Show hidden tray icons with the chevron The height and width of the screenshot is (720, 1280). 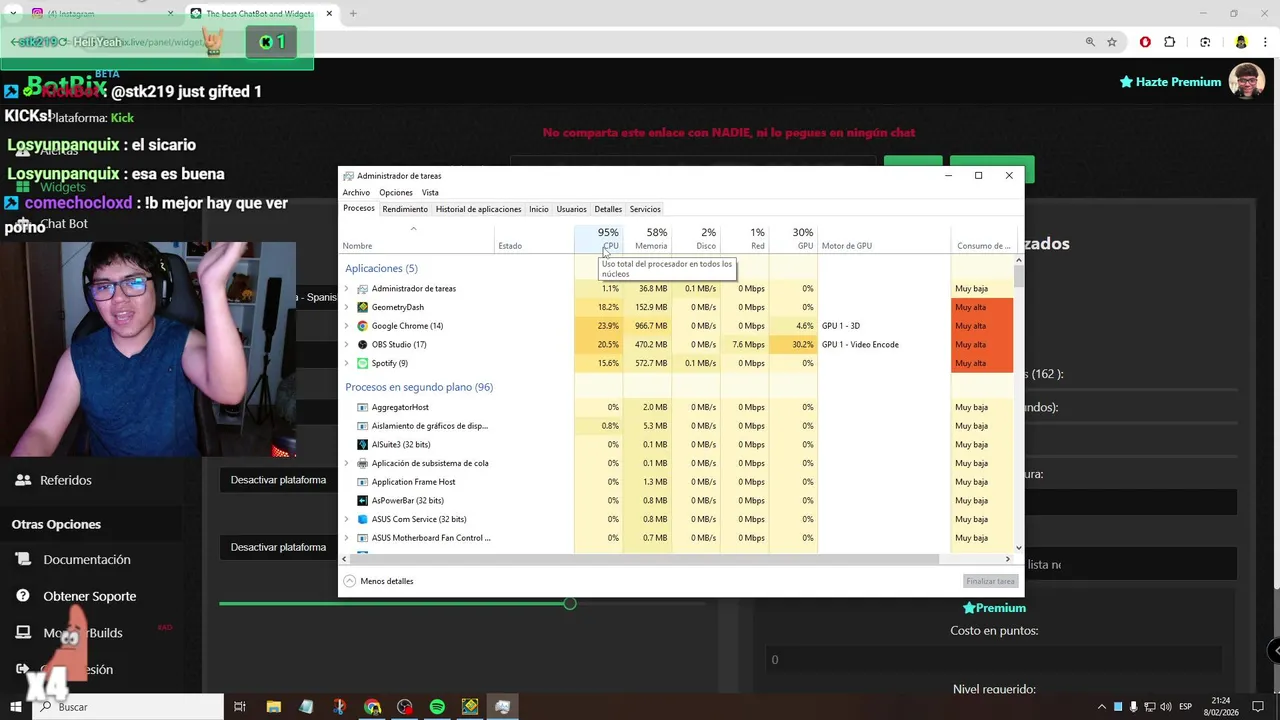point(1102,707)
